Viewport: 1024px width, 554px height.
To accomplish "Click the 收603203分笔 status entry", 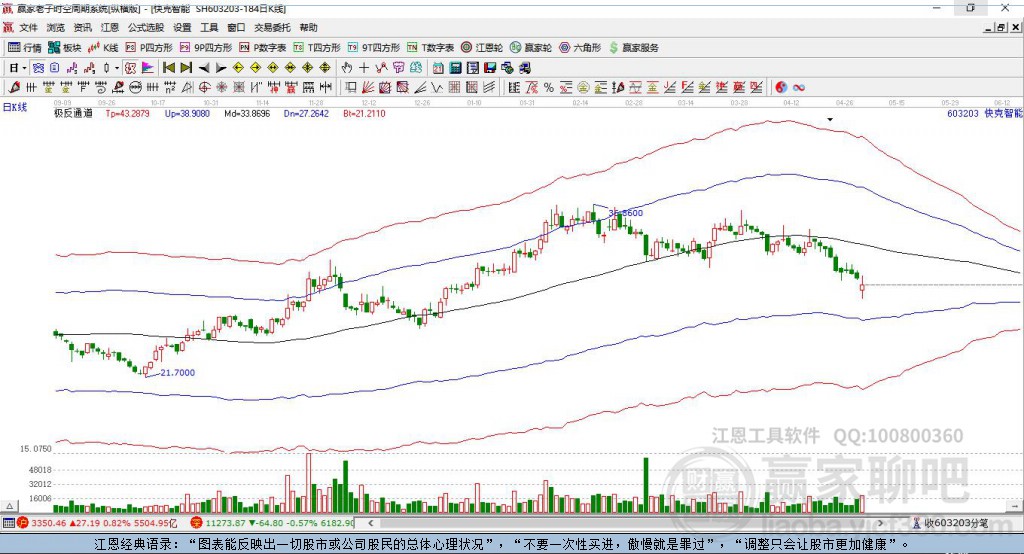I will click(950, 523).
